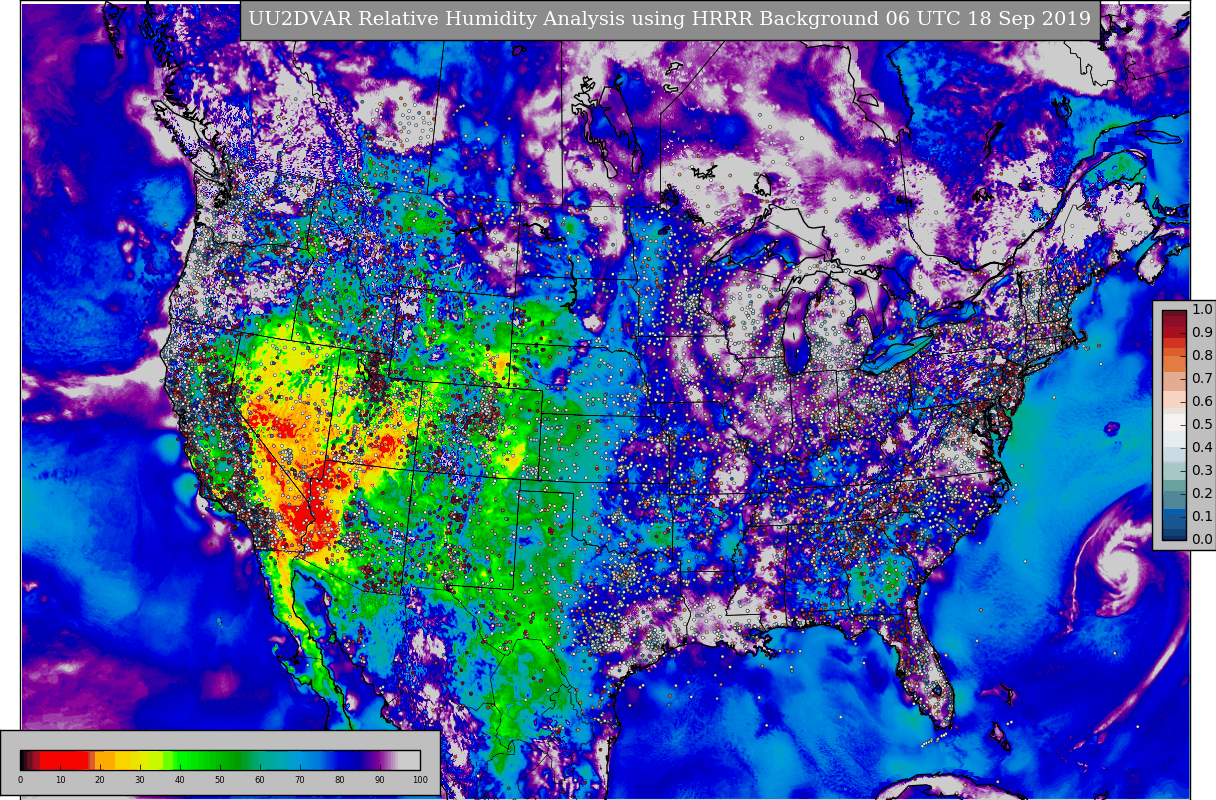Screen dimensions: 1216x800
Task: Click the 50 tick label on humidity colorbar
Action: 220,780
